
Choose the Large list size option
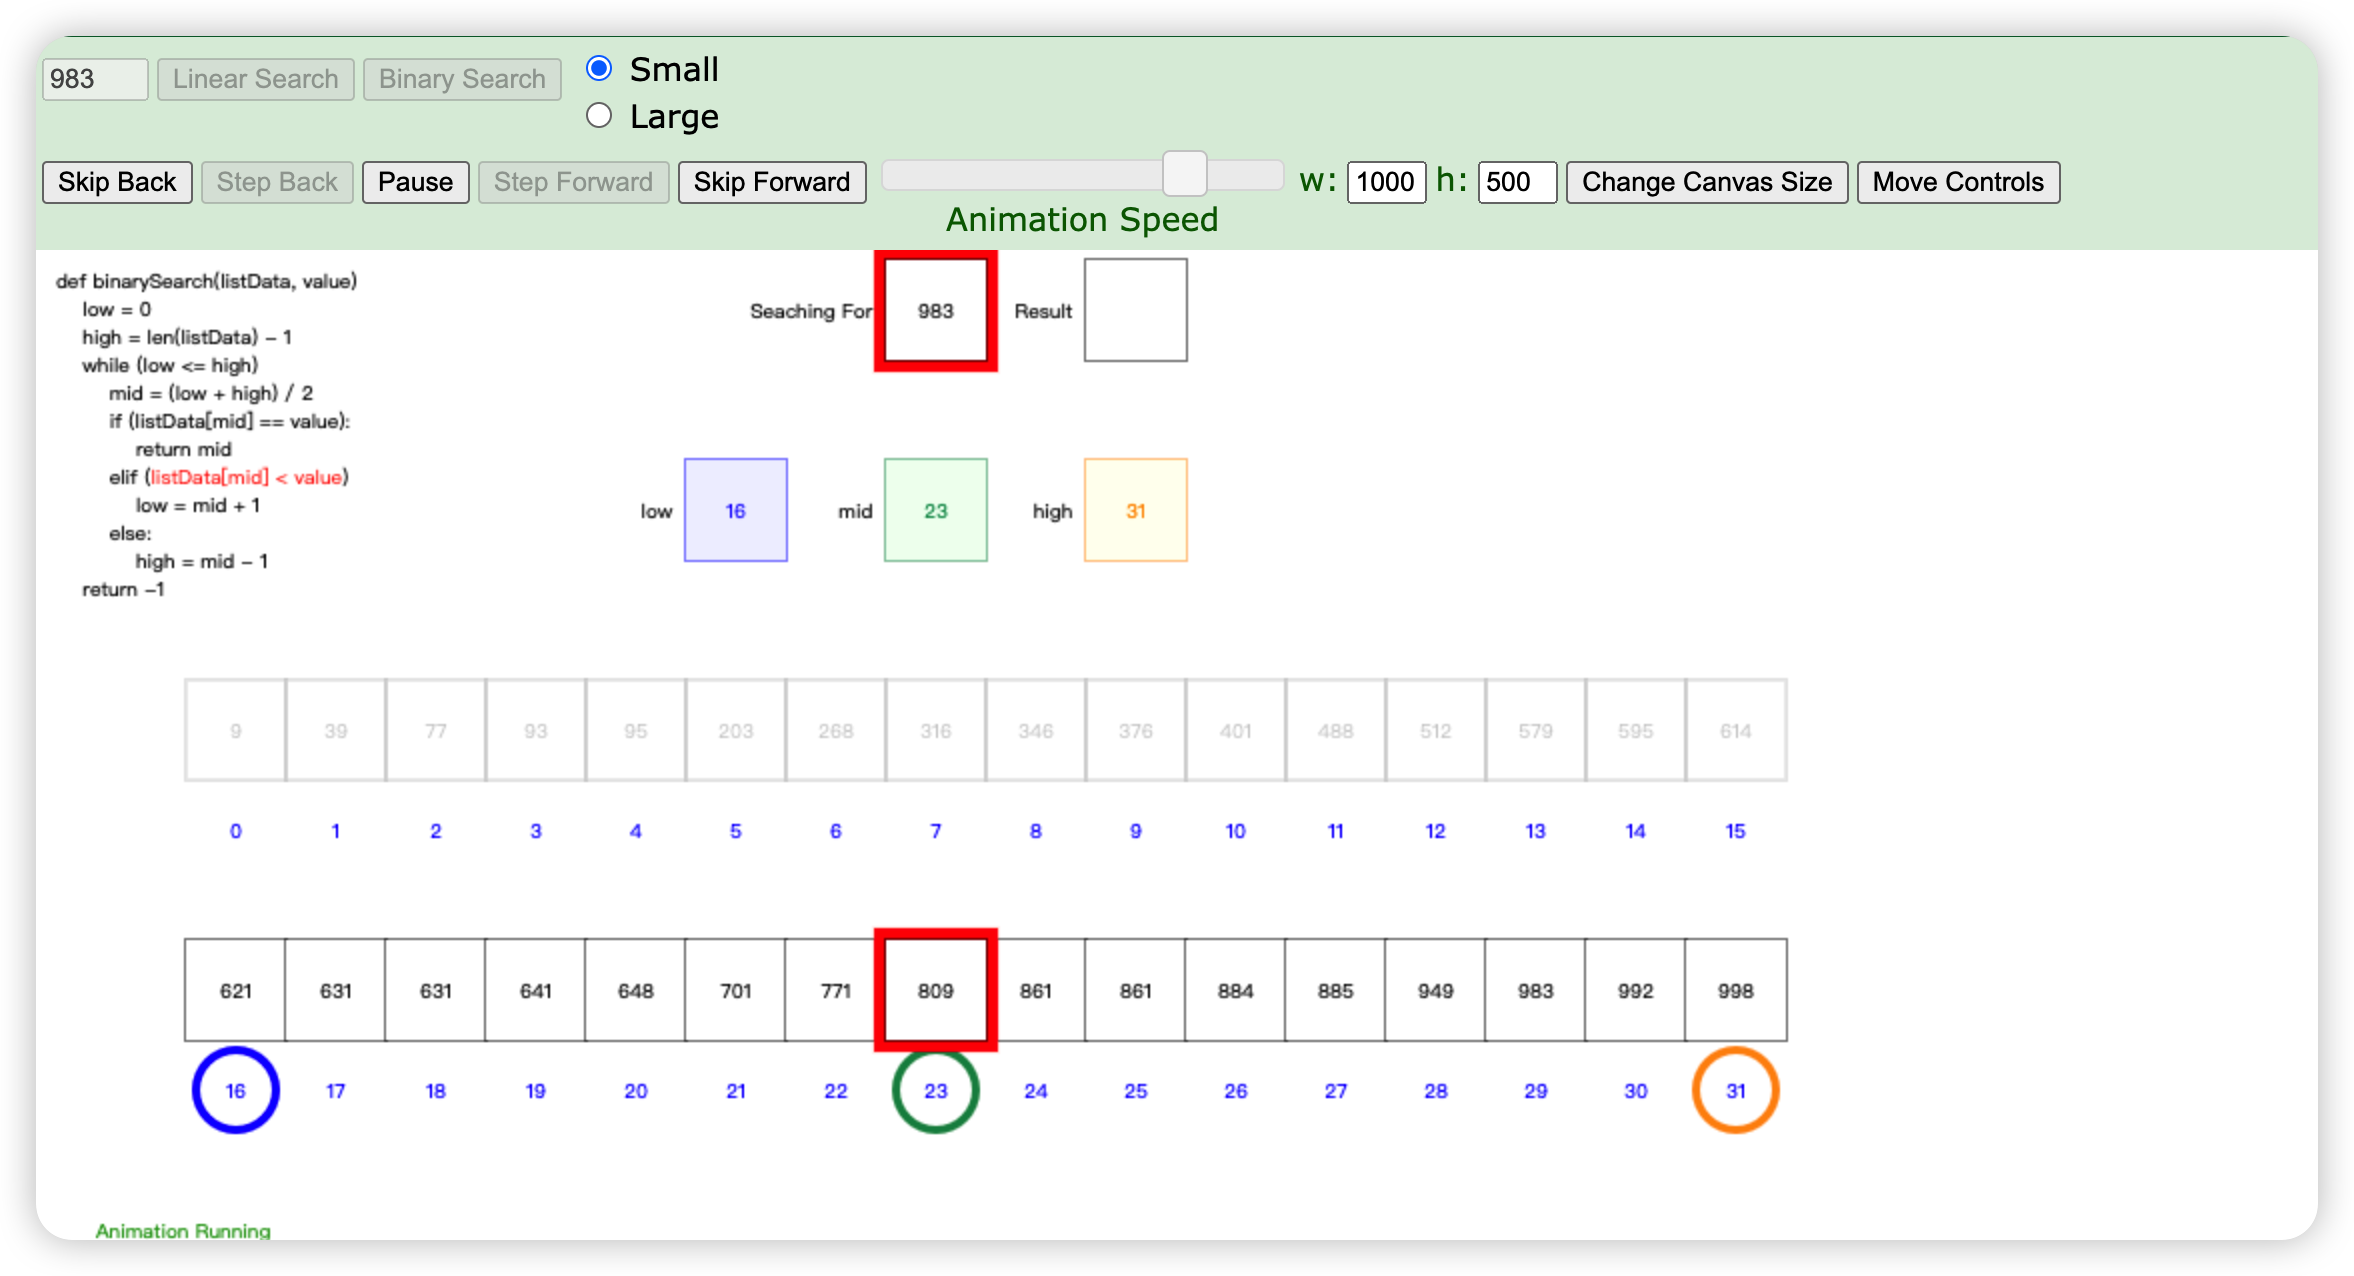point(599,116)
